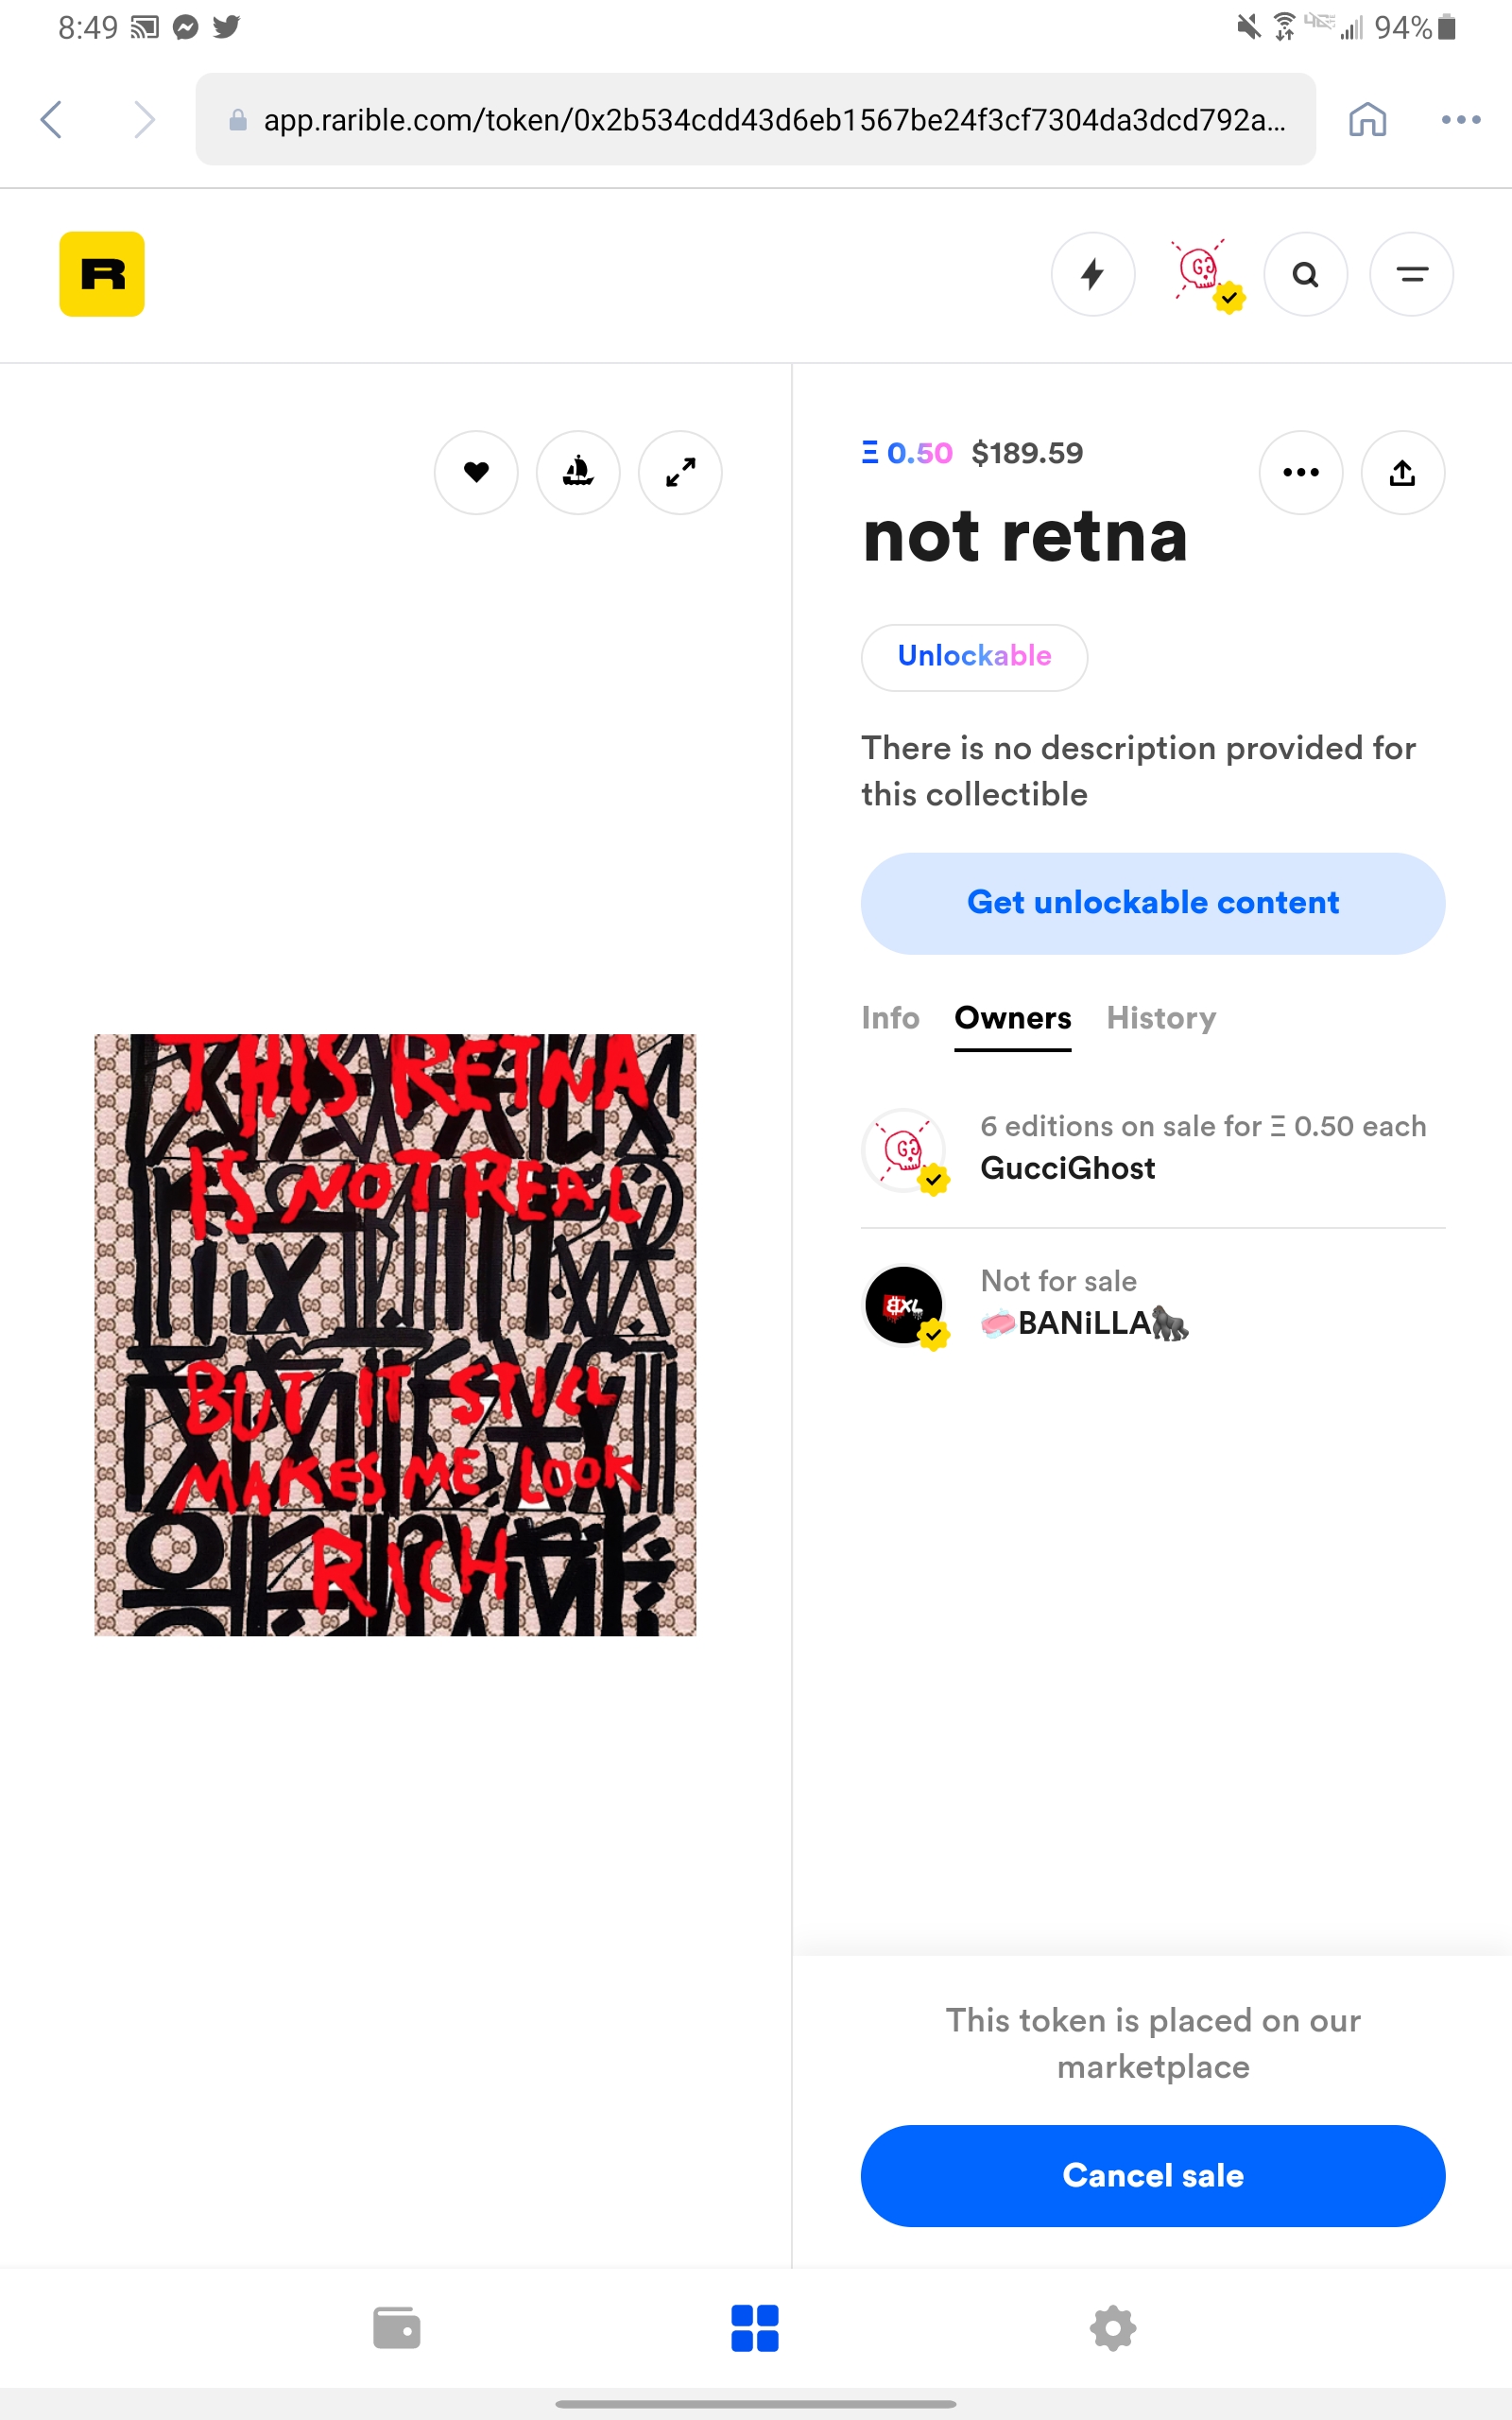Open the hamburger menu icon

(1411, 274)
